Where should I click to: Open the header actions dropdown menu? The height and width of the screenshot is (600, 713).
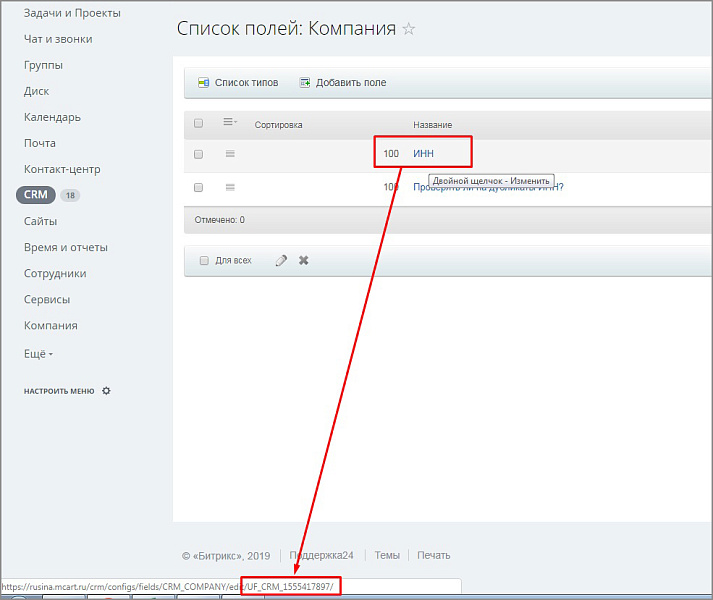pyautogui.click(x=229, y=123)
